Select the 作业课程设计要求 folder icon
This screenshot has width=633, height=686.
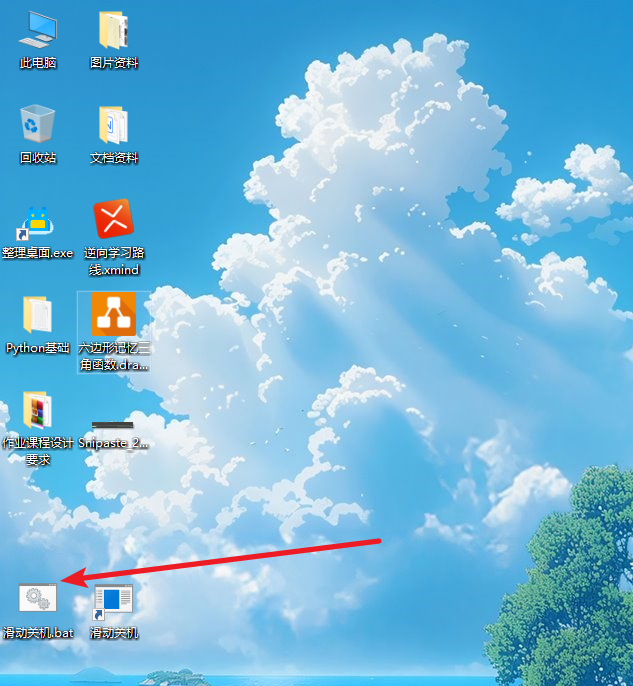point(38,410)
